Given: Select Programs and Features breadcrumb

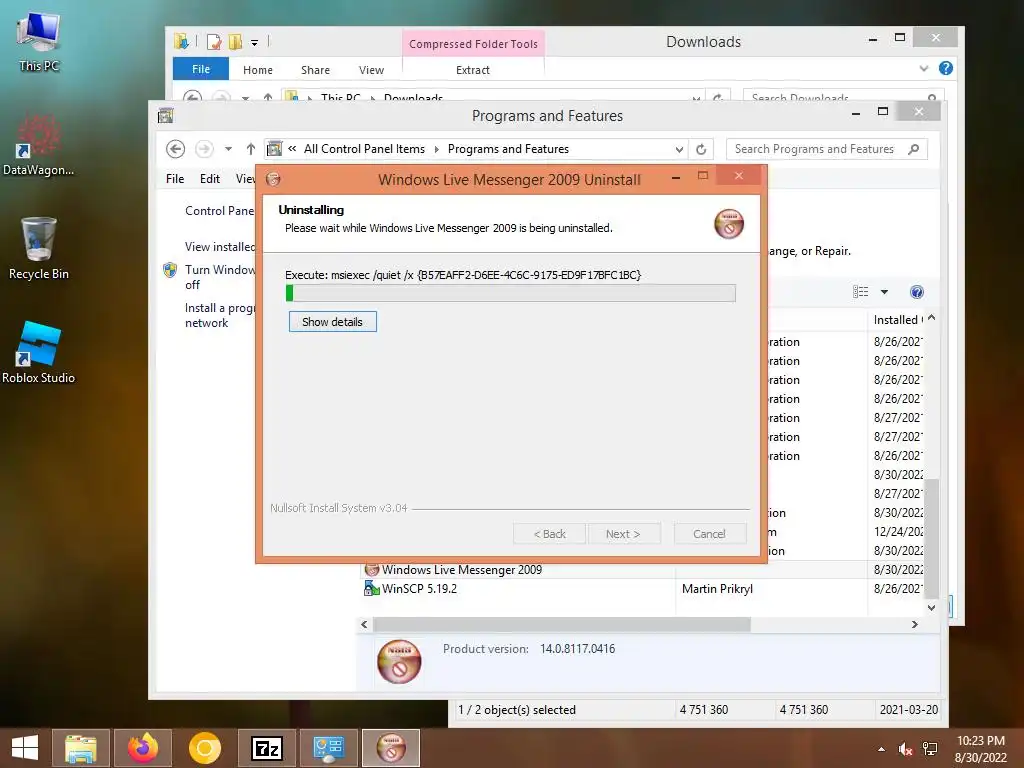Looking at the screenshot, I should (x=508, y=149).
